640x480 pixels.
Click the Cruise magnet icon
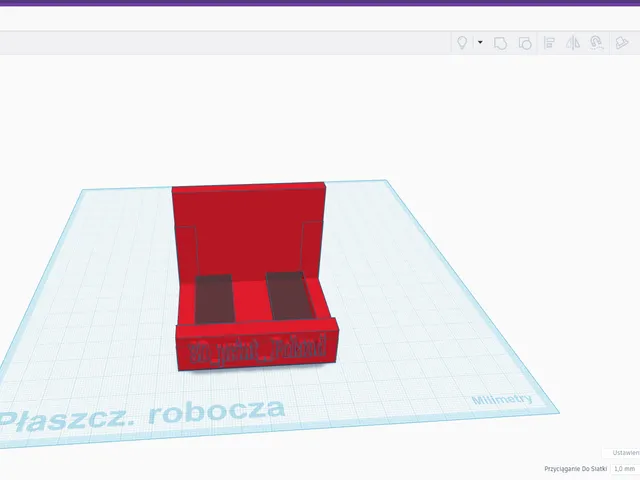[596, 43]
